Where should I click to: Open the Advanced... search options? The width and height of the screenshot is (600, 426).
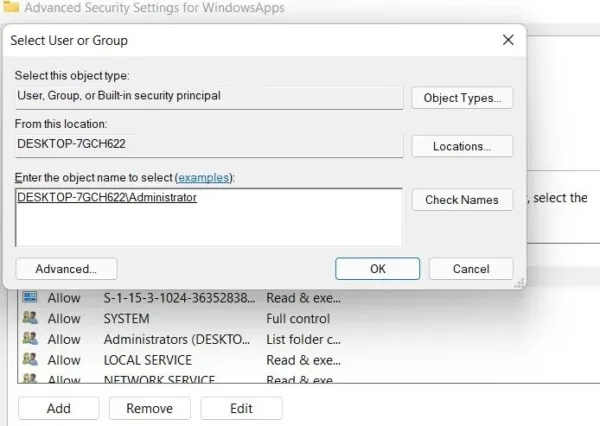[x=66, y=269]
